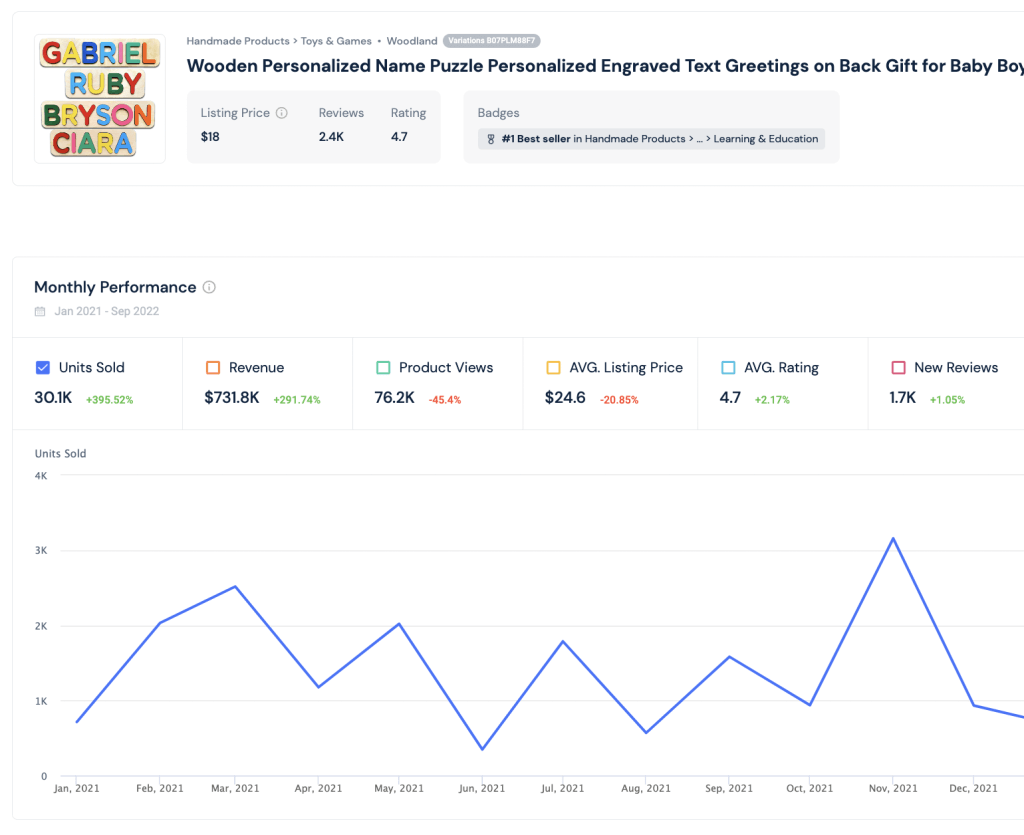Click the Aug, 2021 axis label
1024x835 pixels.
click(646, 789)
